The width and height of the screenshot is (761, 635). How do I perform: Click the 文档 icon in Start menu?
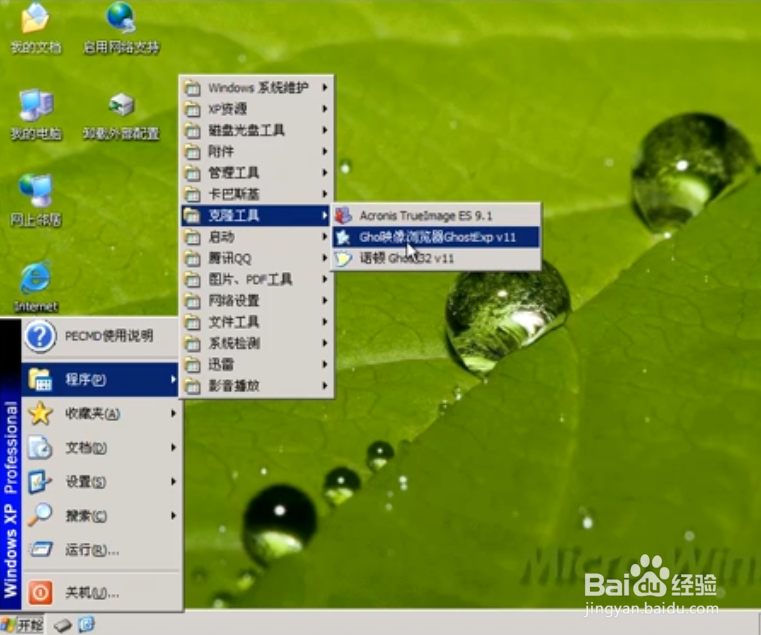pos(40,448)
